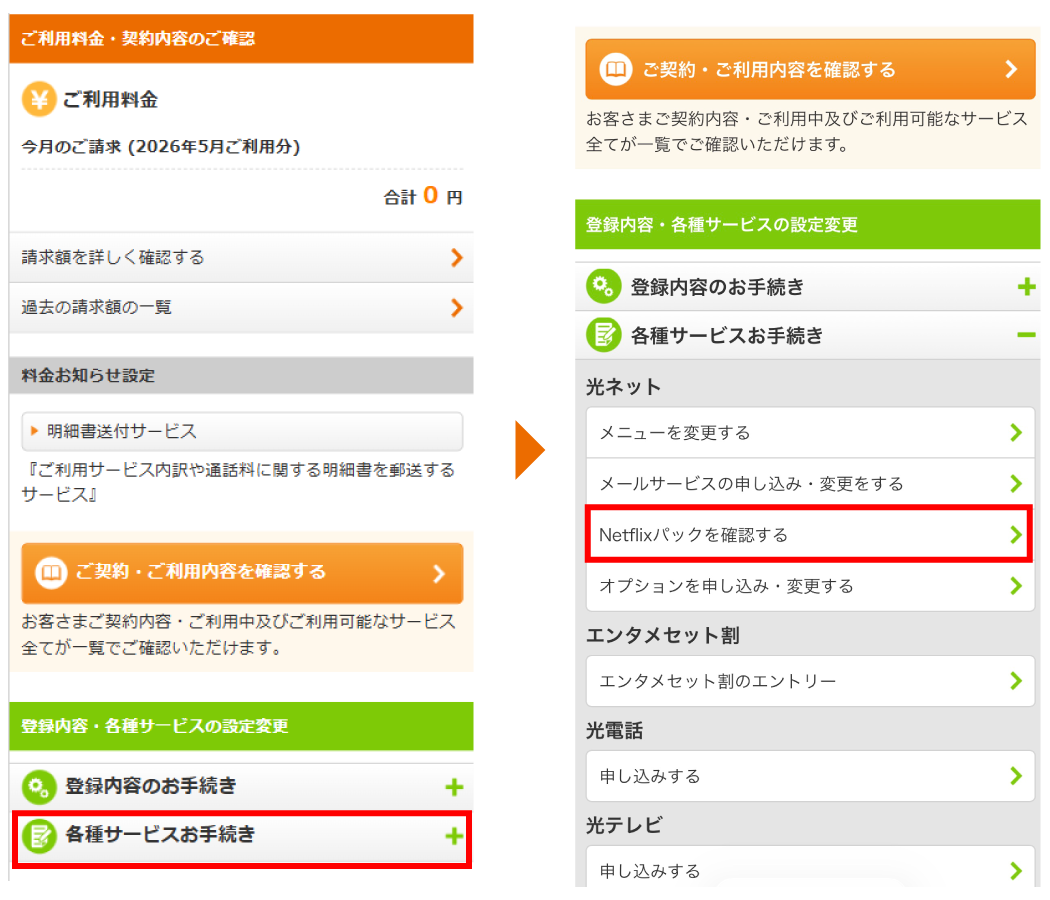Click green chevron on Netflixパック row
Image resolution: width=1050 pixels, height=900 pixels.
coord(1016,534)
